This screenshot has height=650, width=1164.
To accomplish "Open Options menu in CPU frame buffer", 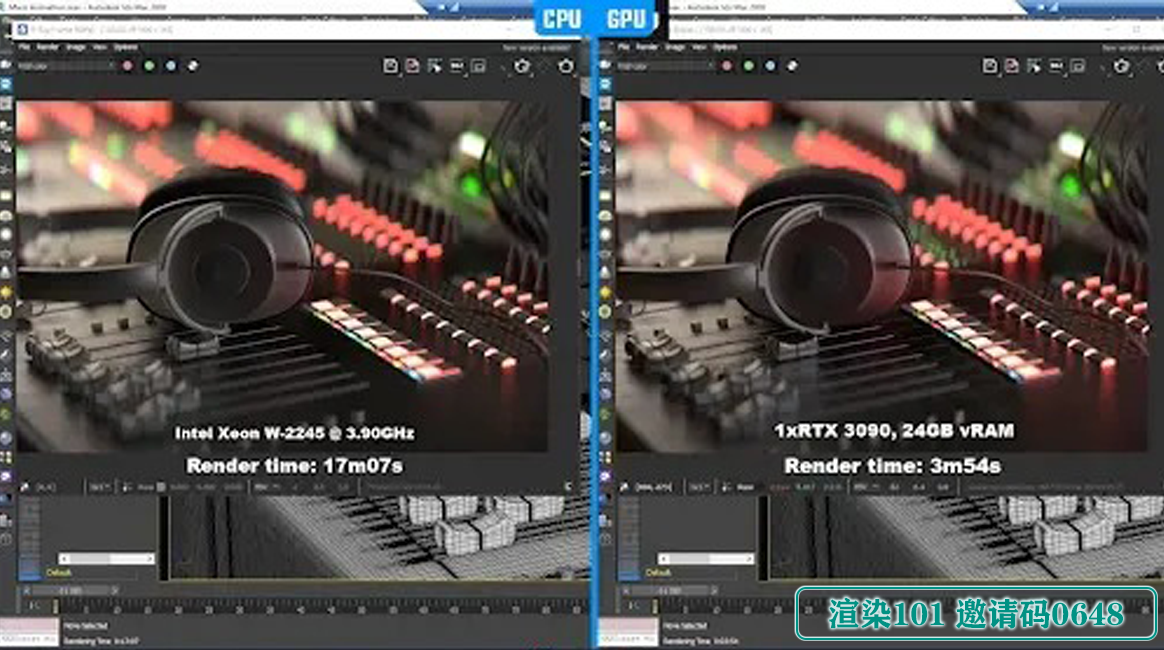I will [125, 47].
